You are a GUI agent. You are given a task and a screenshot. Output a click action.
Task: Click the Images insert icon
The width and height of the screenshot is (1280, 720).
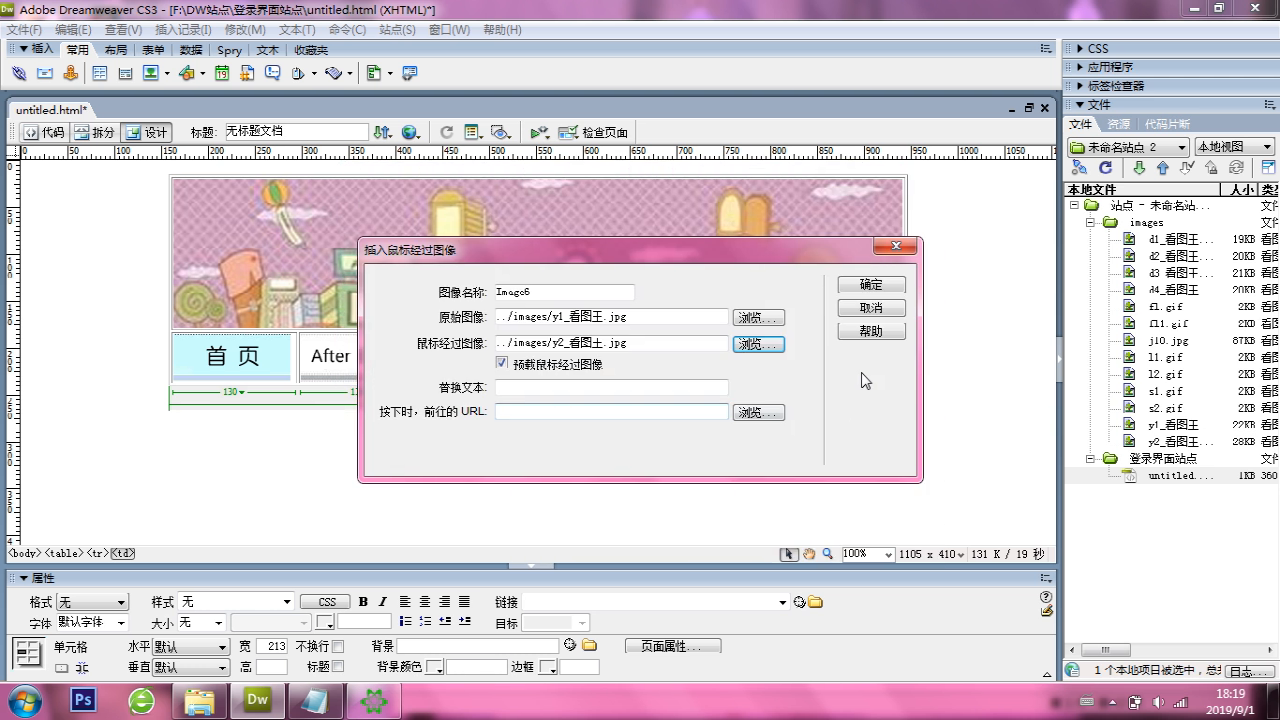click(151, 73)
